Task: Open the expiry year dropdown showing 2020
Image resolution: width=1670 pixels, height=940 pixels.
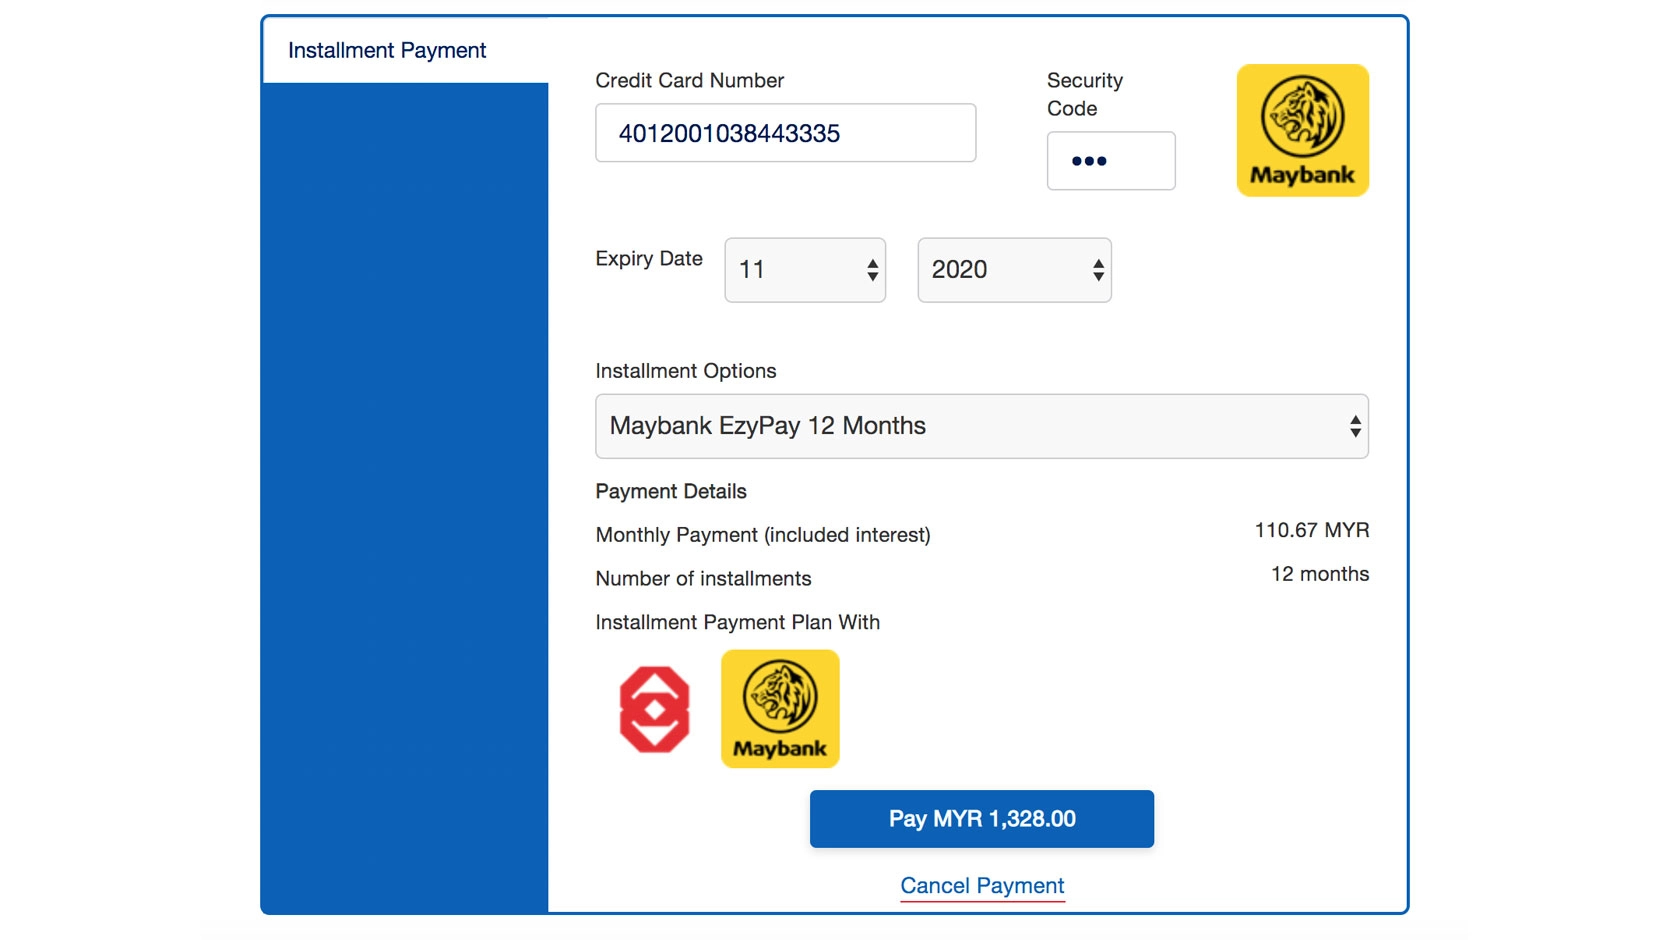Action: point(1014,270)
